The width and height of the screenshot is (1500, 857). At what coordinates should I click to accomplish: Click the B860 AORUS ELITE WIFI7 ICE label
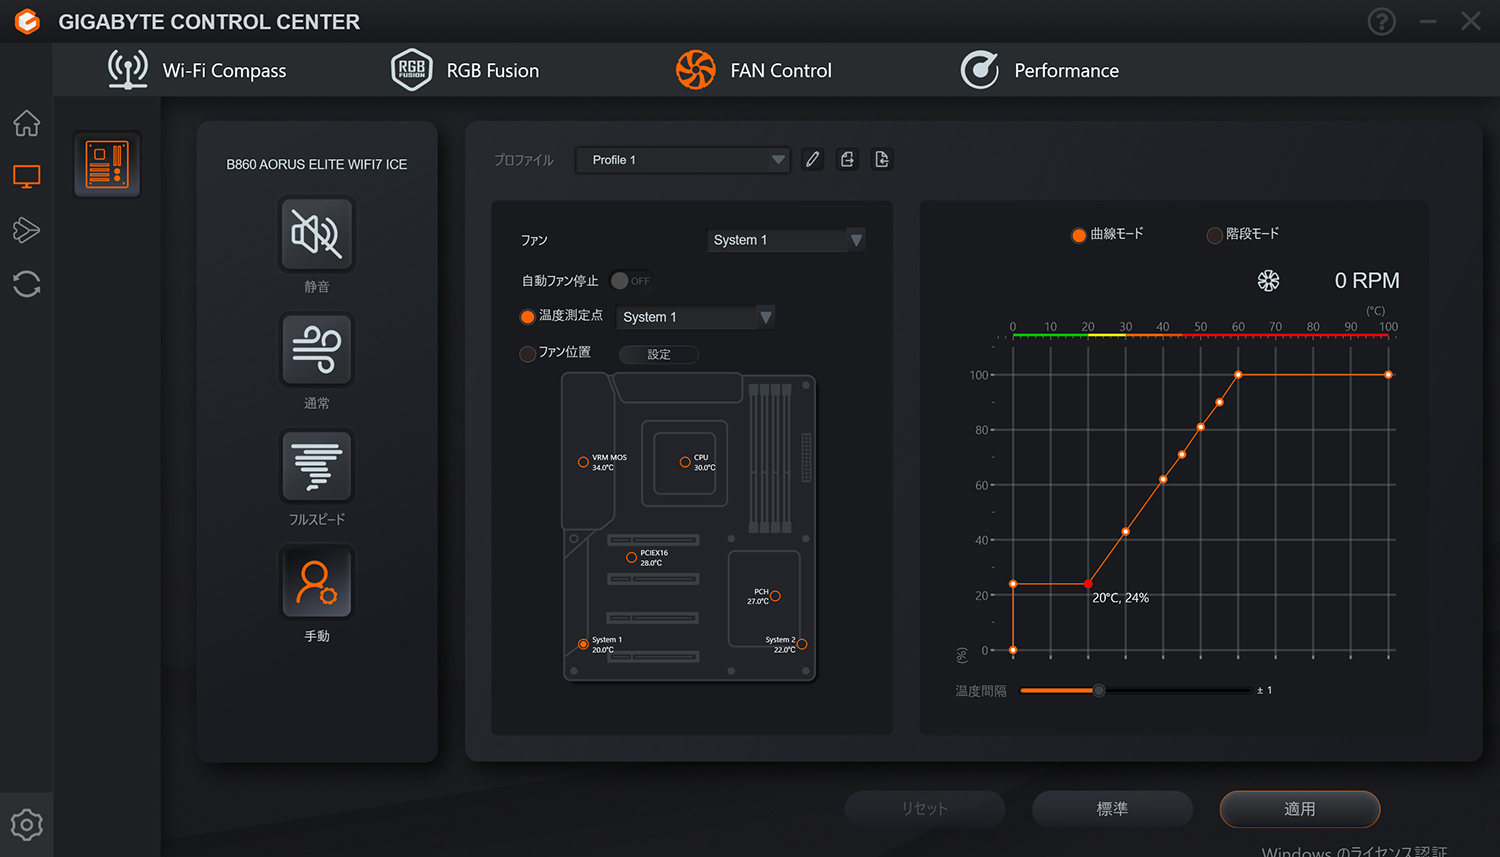pos(317,164)
